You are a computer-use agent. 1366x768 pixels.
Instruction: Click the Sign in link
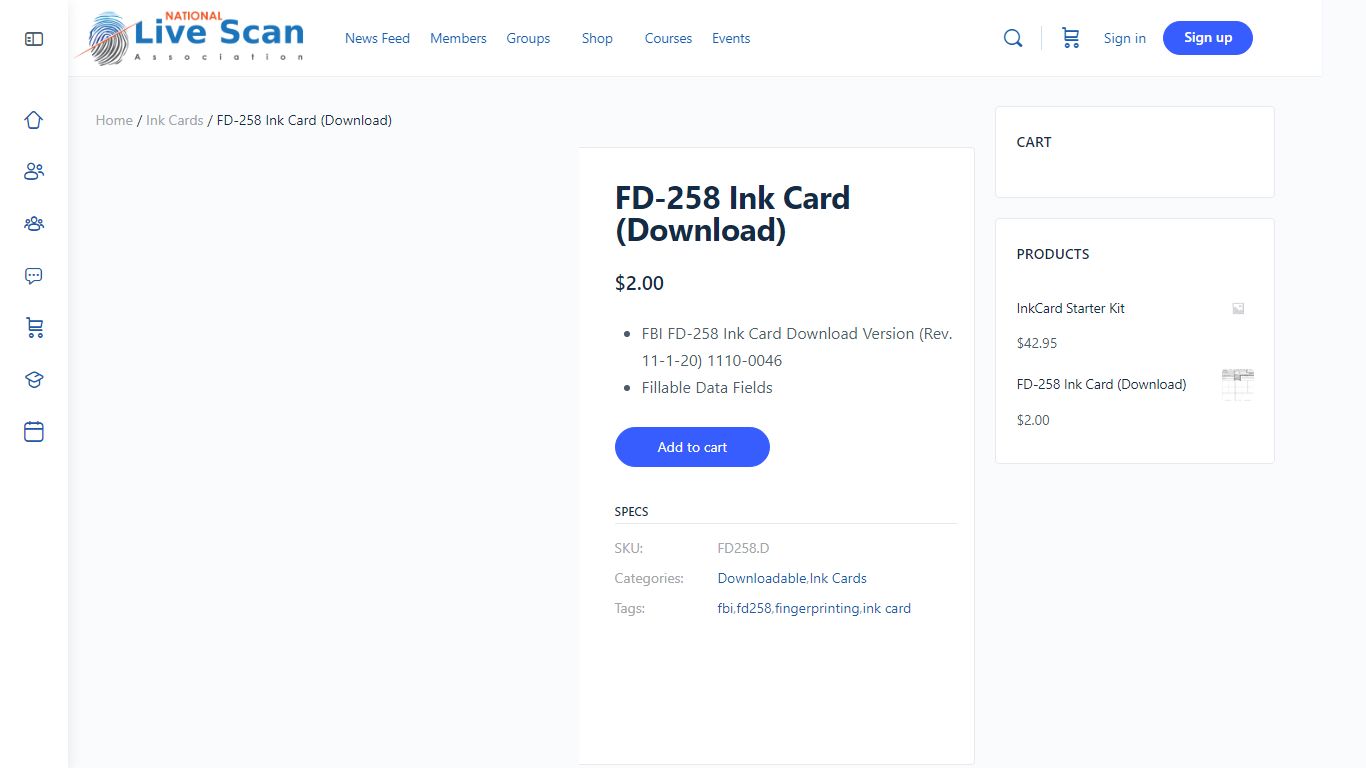click(x=1125, y=38)
